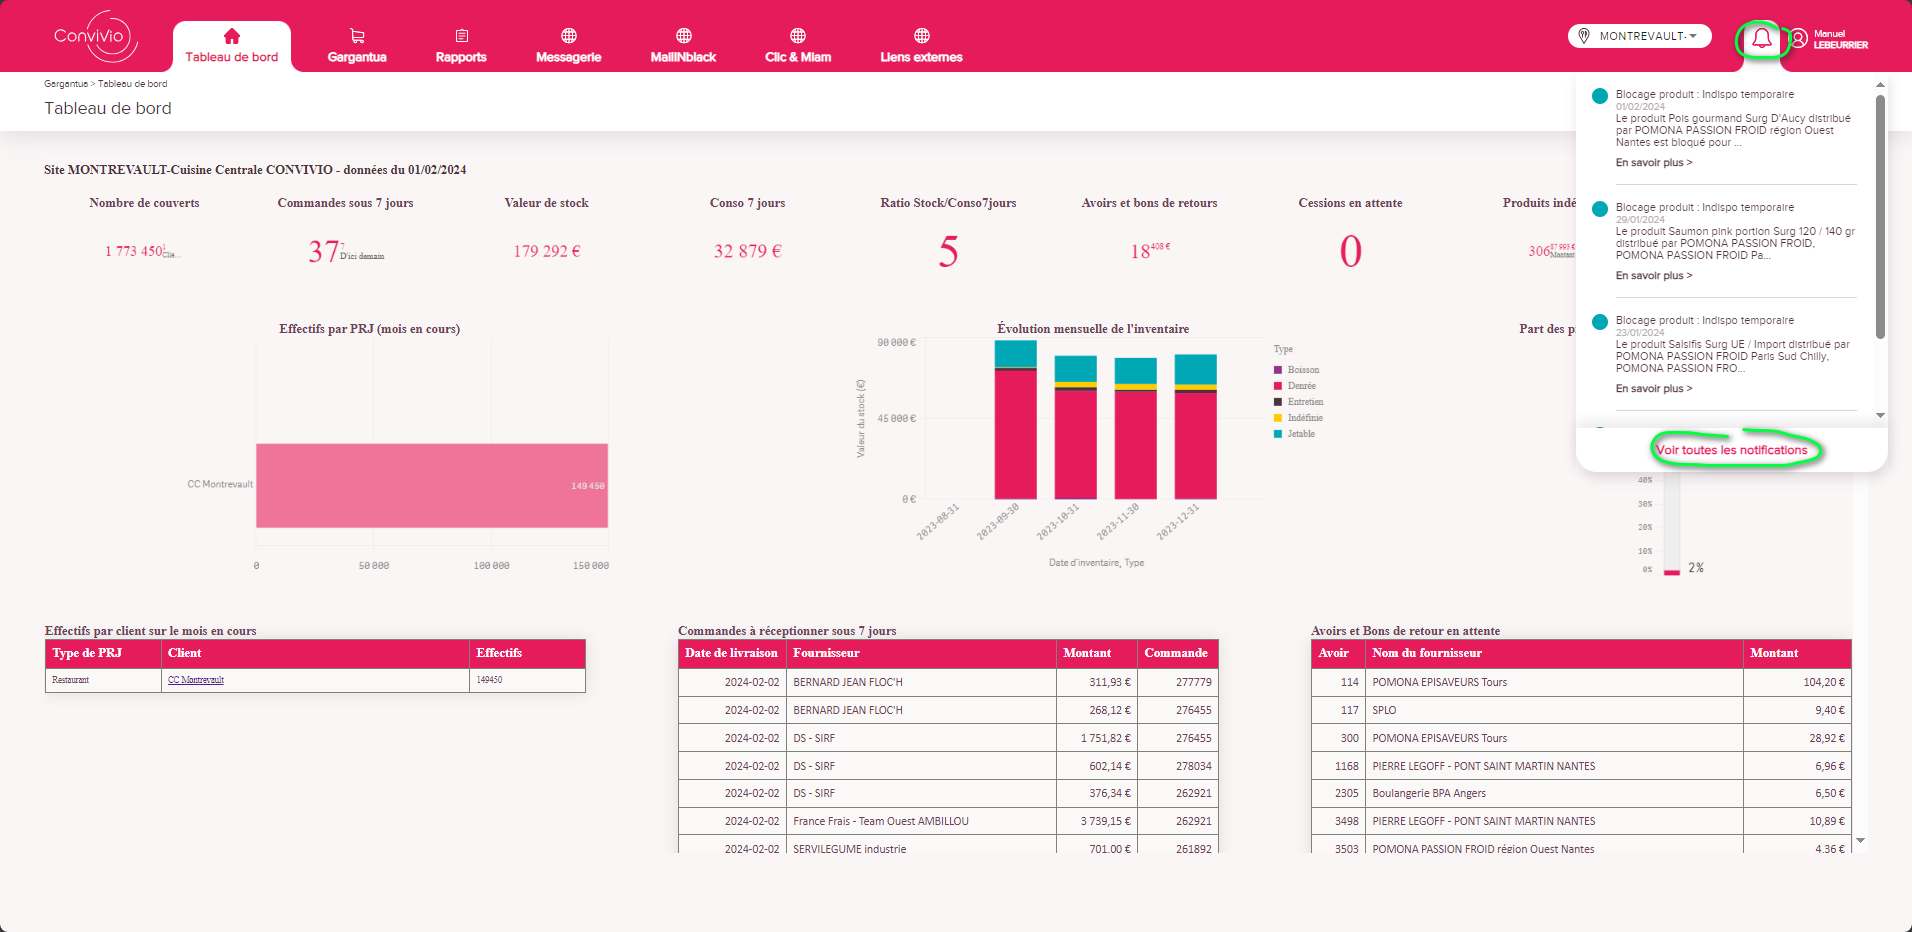The image size is (1912, 932).
Task: Click the Gargantua shopping cart icon
Action: coord(357,36)
